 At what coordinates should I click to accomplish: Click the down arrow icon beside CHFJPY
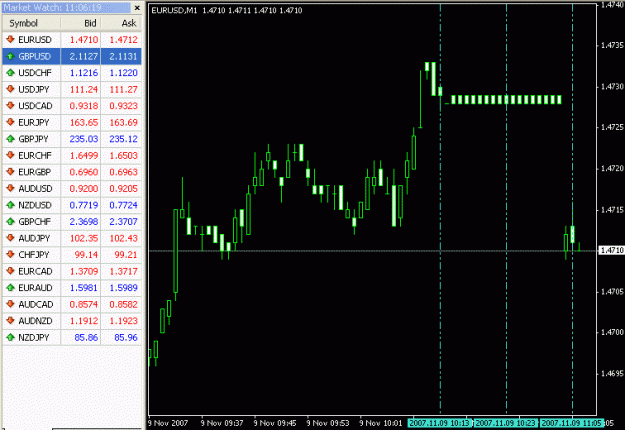10,255
